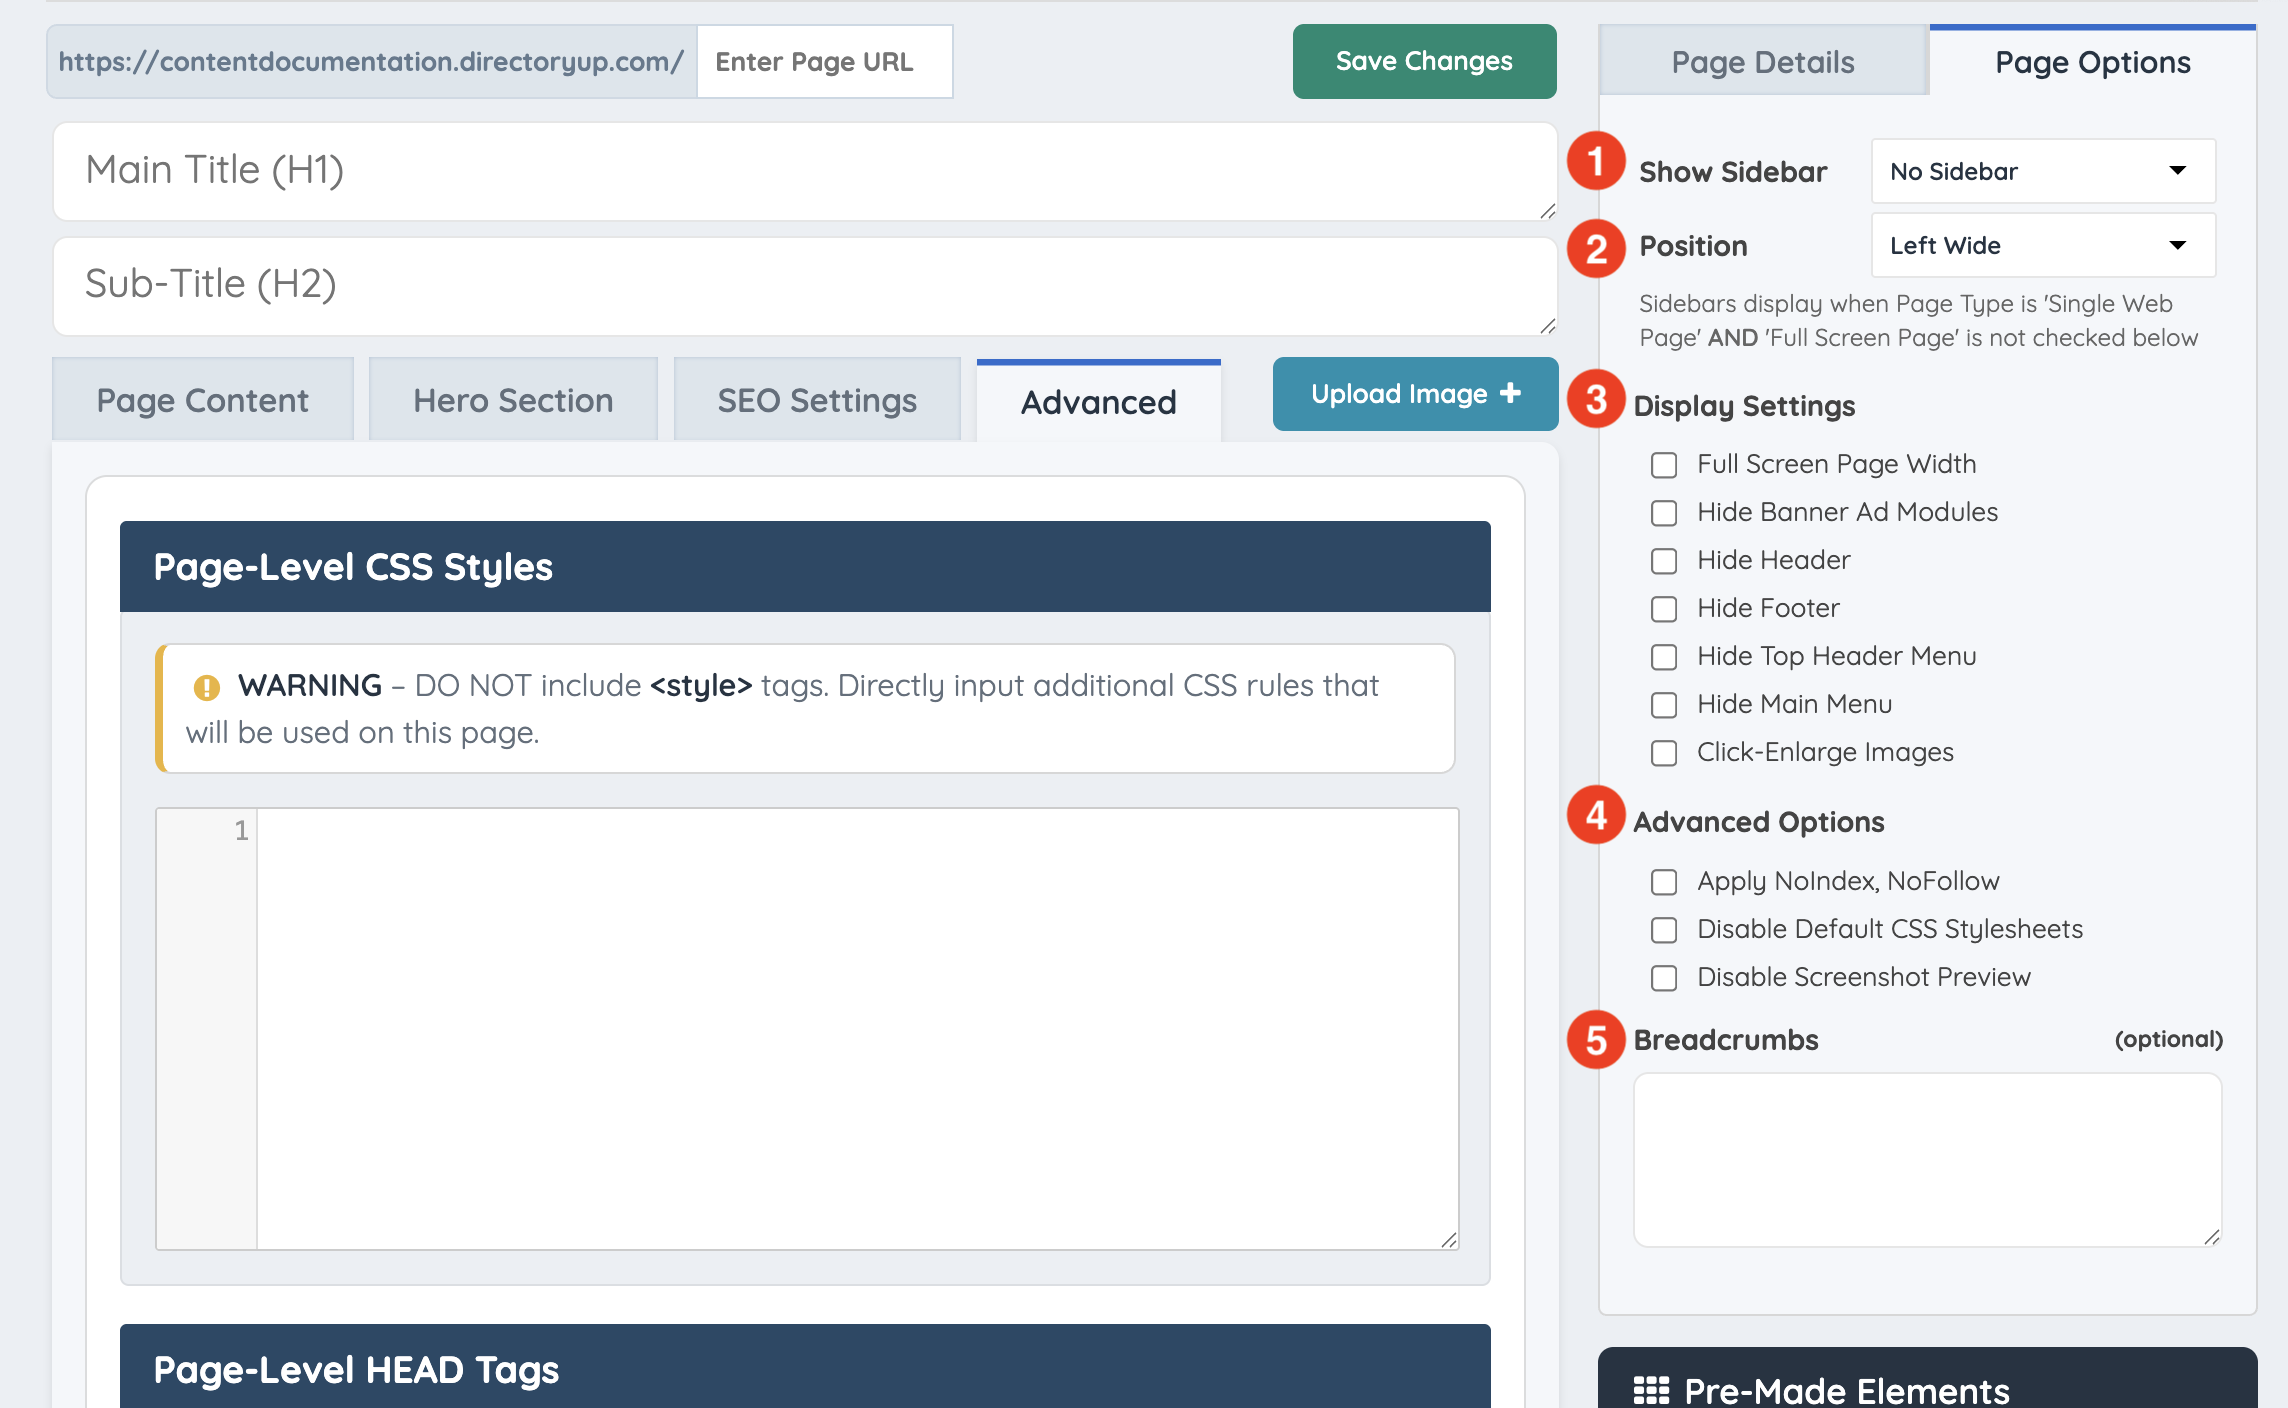2288x1408 pixels.
Task: Click the CSS editor resize handle
Action: 1449,1240
